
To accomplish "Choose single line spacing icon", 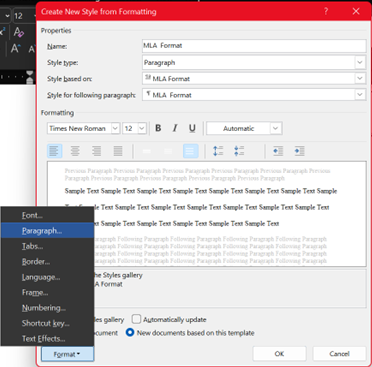I will (147, 151).
